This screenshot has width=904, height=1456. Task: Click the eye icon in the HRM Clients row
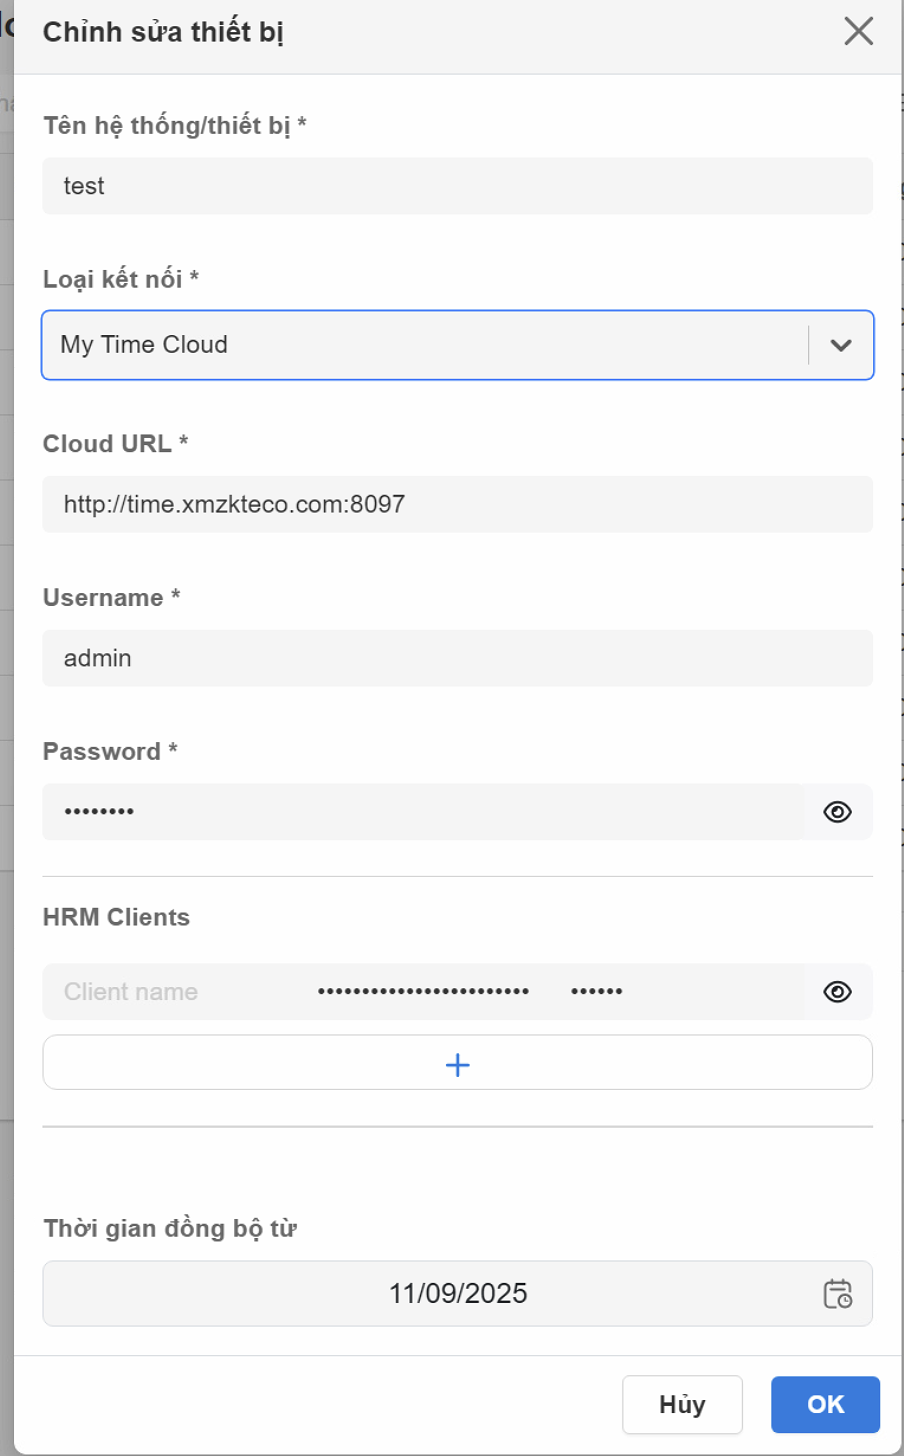point(838,991)
